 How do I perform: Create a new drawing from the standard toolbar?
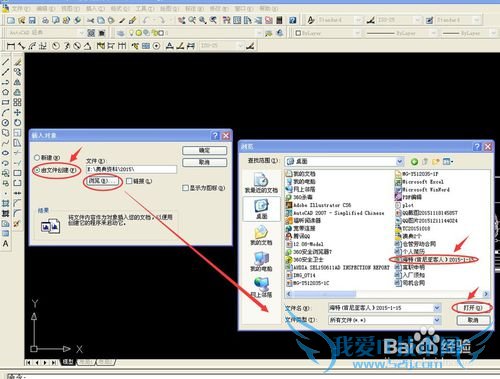11,20
